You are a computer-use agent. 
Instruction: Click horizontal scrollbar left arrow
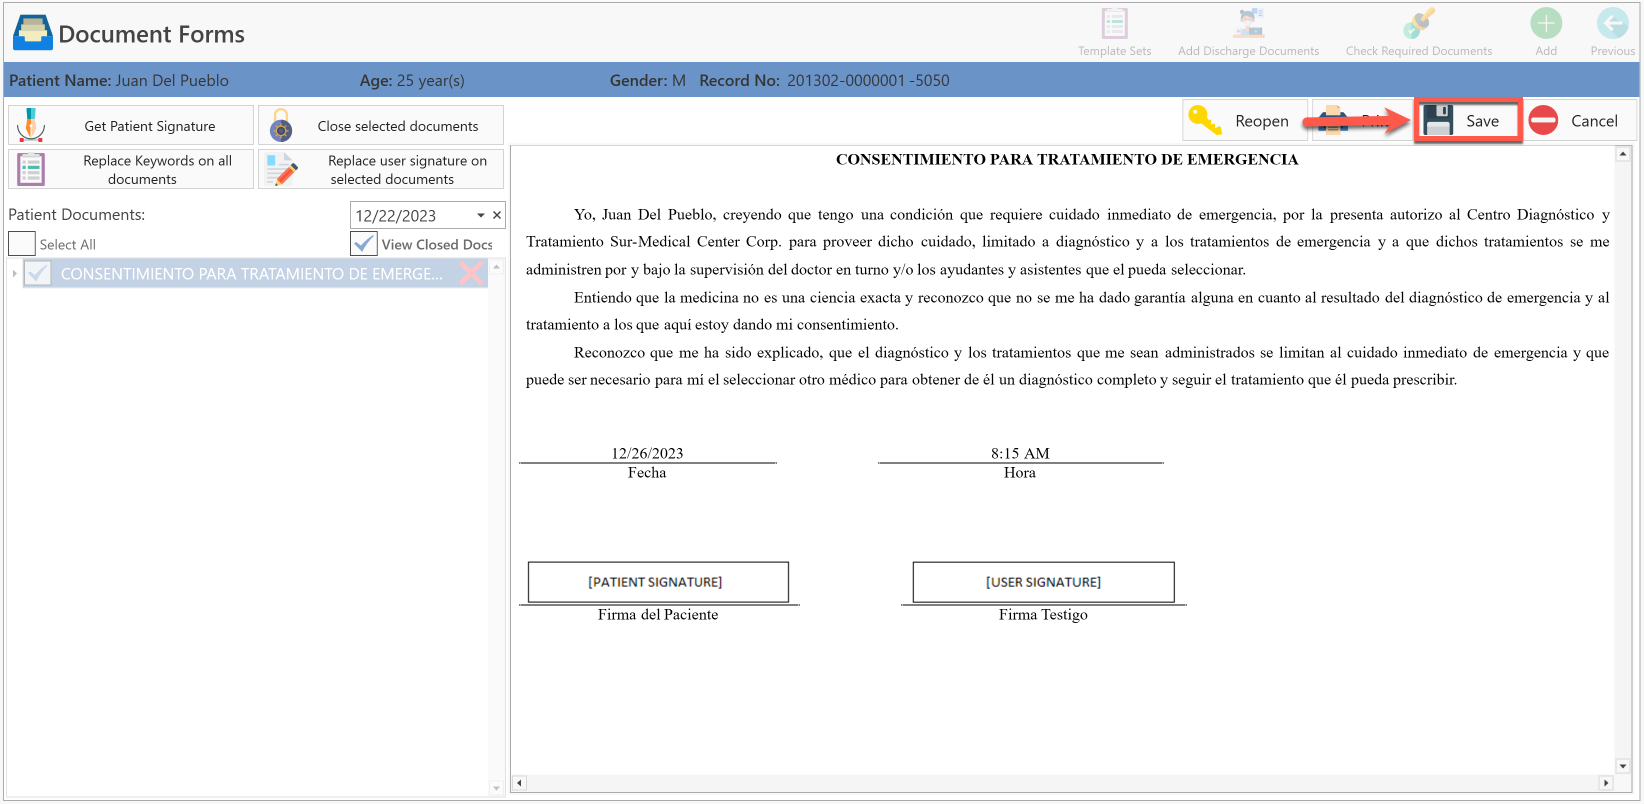pyautogui.click(x=518, y=783)
